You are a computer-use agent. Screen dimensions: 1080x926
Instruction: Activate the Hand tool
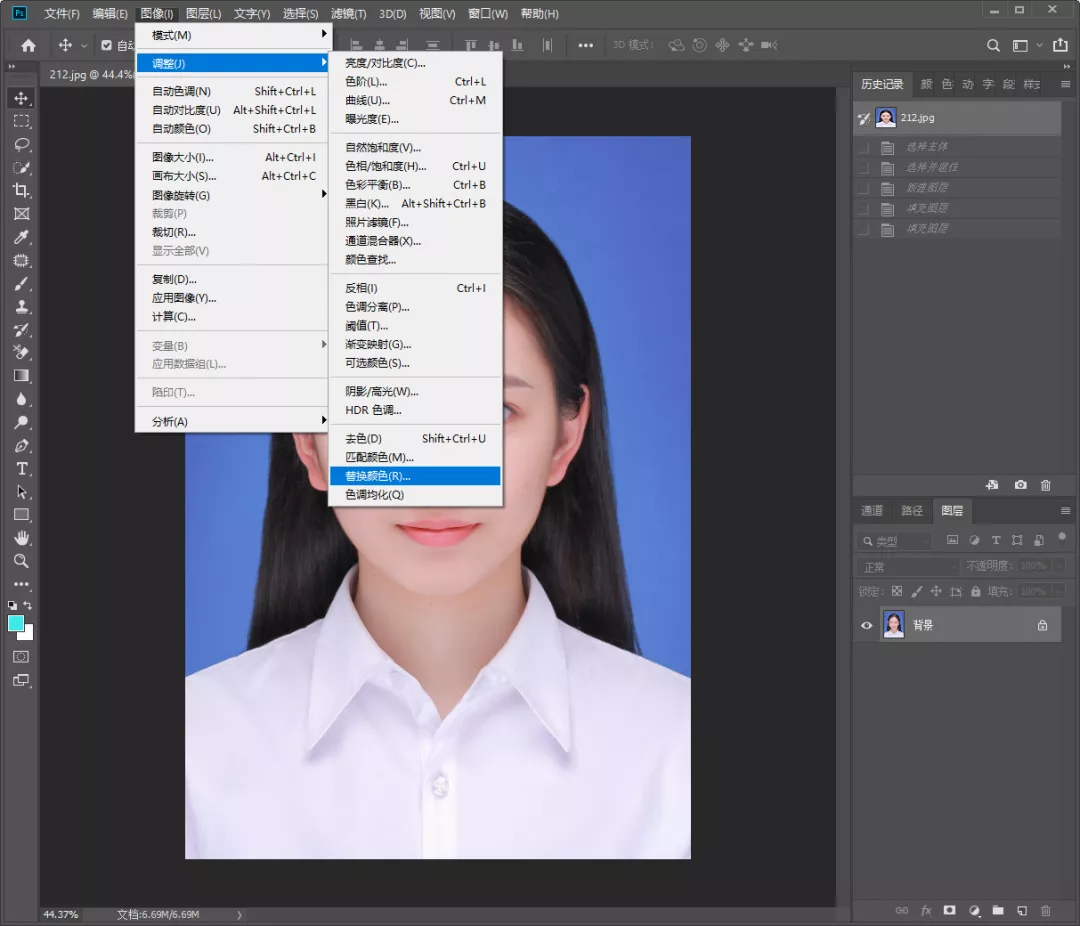pos(21,538)
